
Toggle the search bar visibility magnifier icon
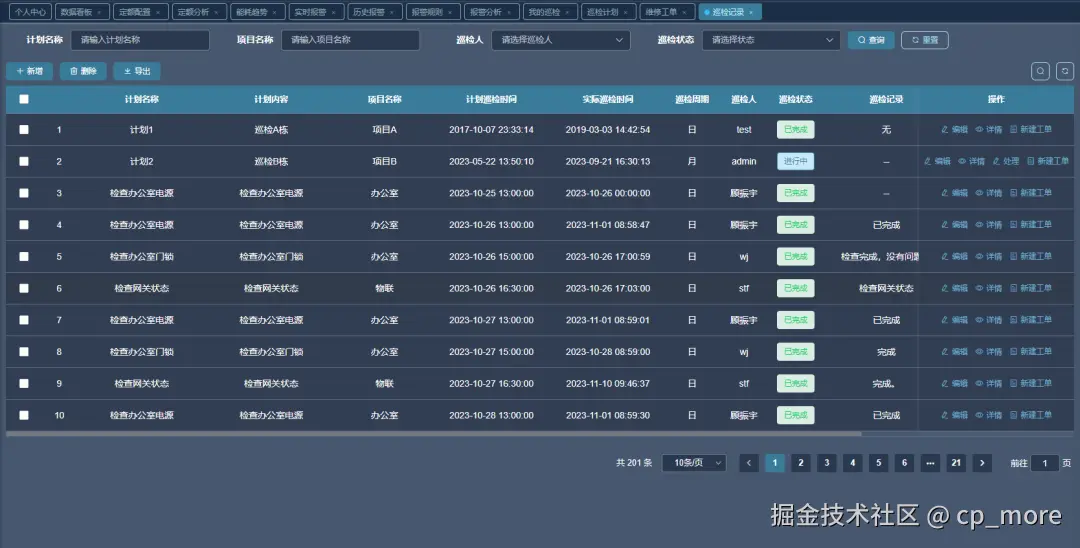tap(1040, 71)
